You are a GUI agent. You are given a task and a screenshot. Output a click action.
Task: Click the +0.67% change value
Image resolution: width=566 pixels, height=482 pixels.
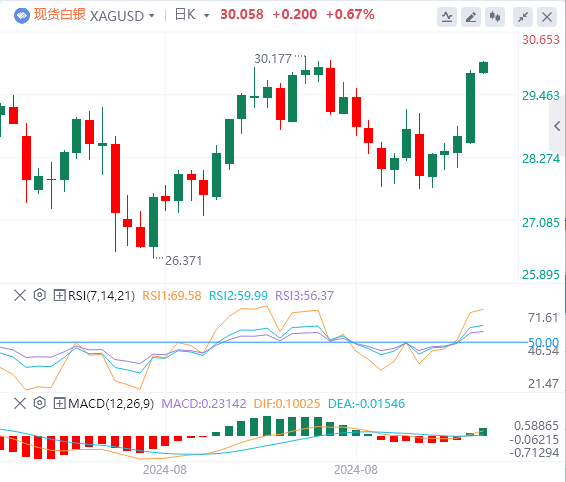pyautogui.click(x=350, y=14)
